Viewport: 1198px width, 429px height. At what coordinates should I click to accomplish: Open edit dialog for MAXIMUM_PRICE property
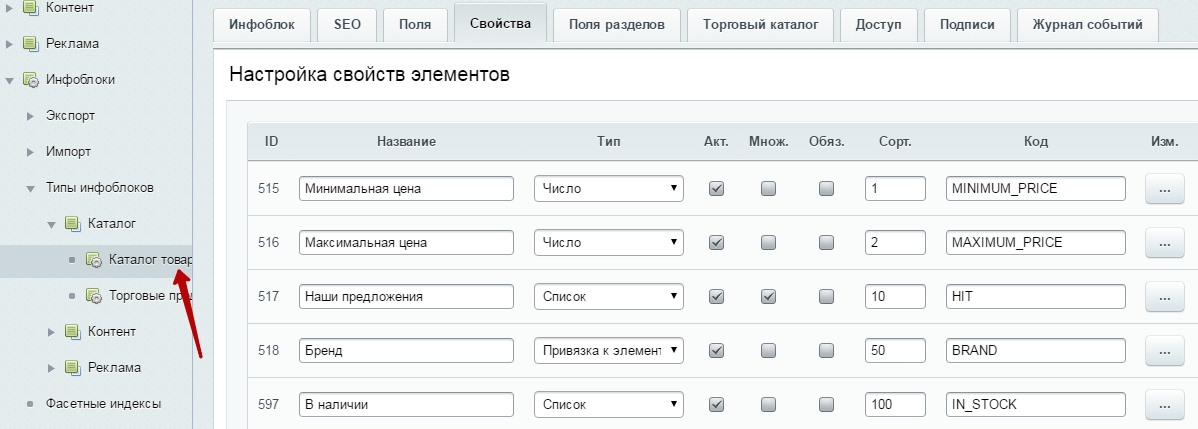click(x=1164, y=243)
